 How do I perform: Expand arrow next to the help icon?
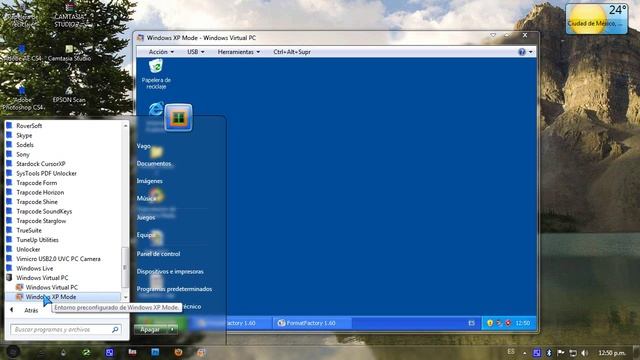[x=530, y=52]
